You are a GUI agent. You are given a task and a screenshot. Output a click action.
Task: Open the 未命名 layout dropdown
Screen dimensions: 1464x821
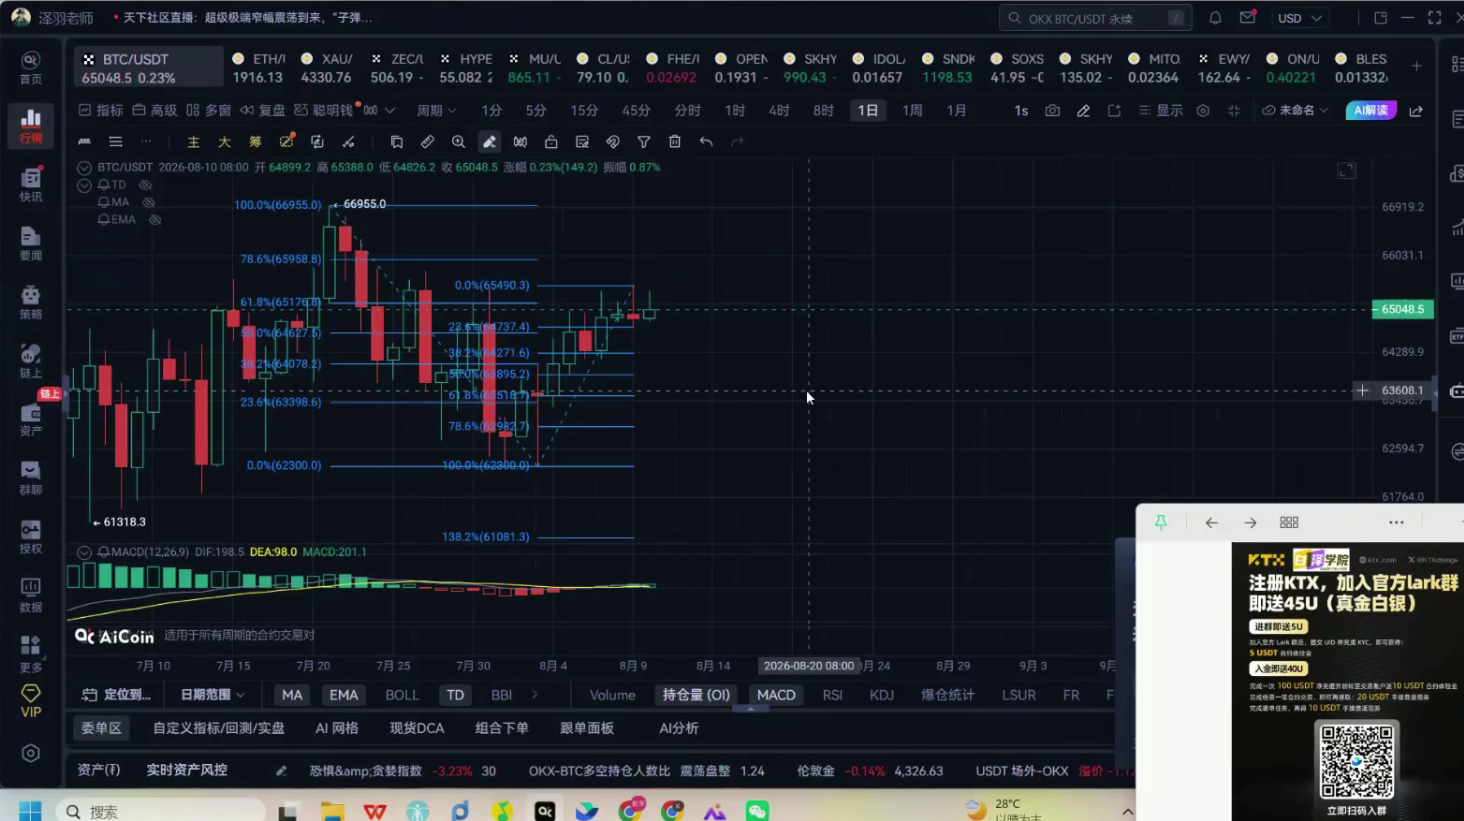1295,111
